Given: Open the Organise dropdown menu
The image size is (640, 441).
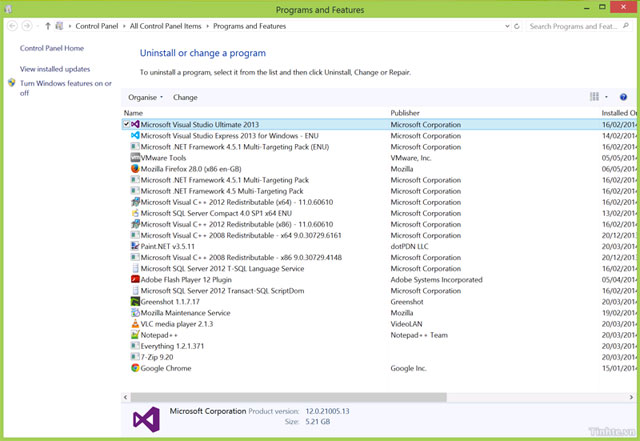Looking at the screenshot, I should (145, 97).
